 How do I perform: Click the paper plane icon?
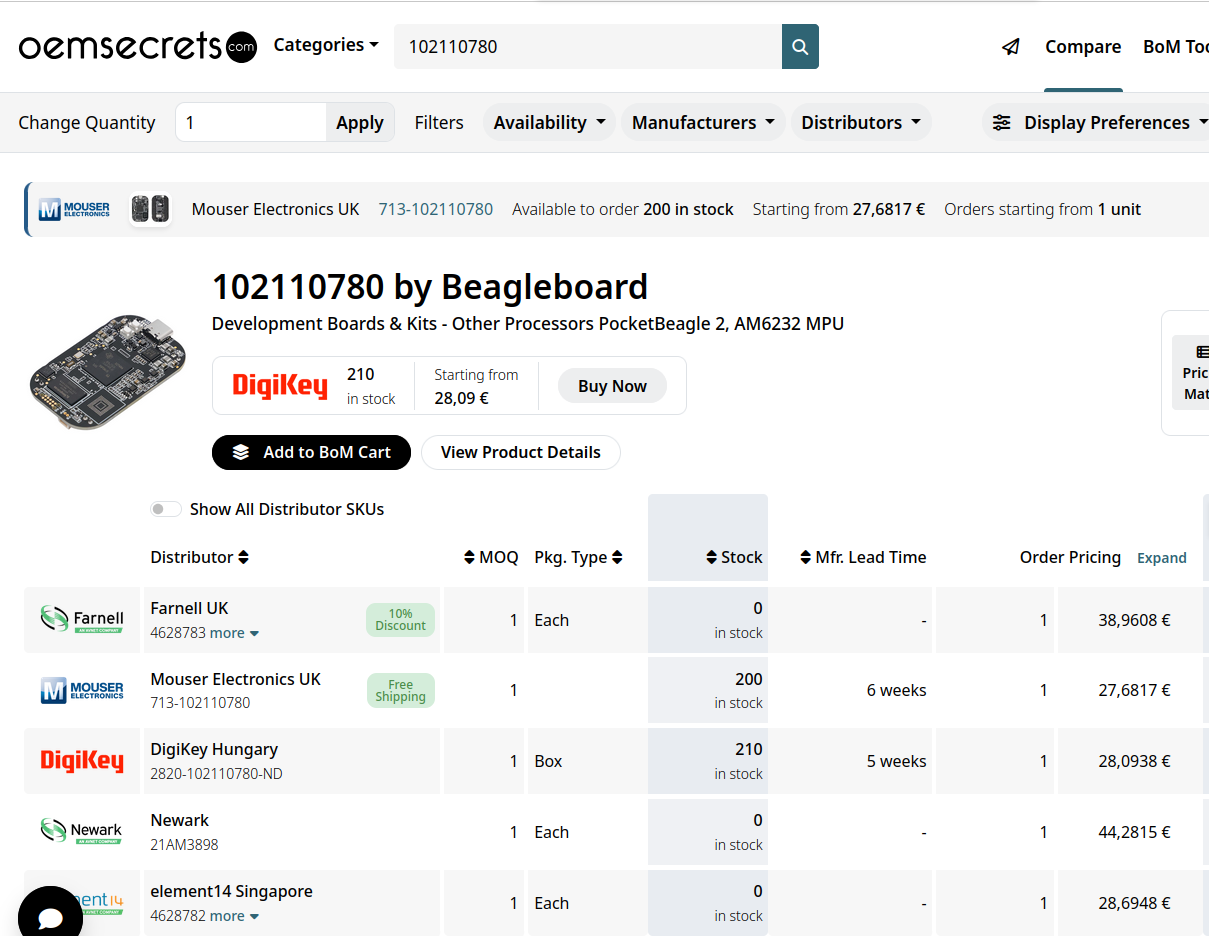tap(1011, 47)
